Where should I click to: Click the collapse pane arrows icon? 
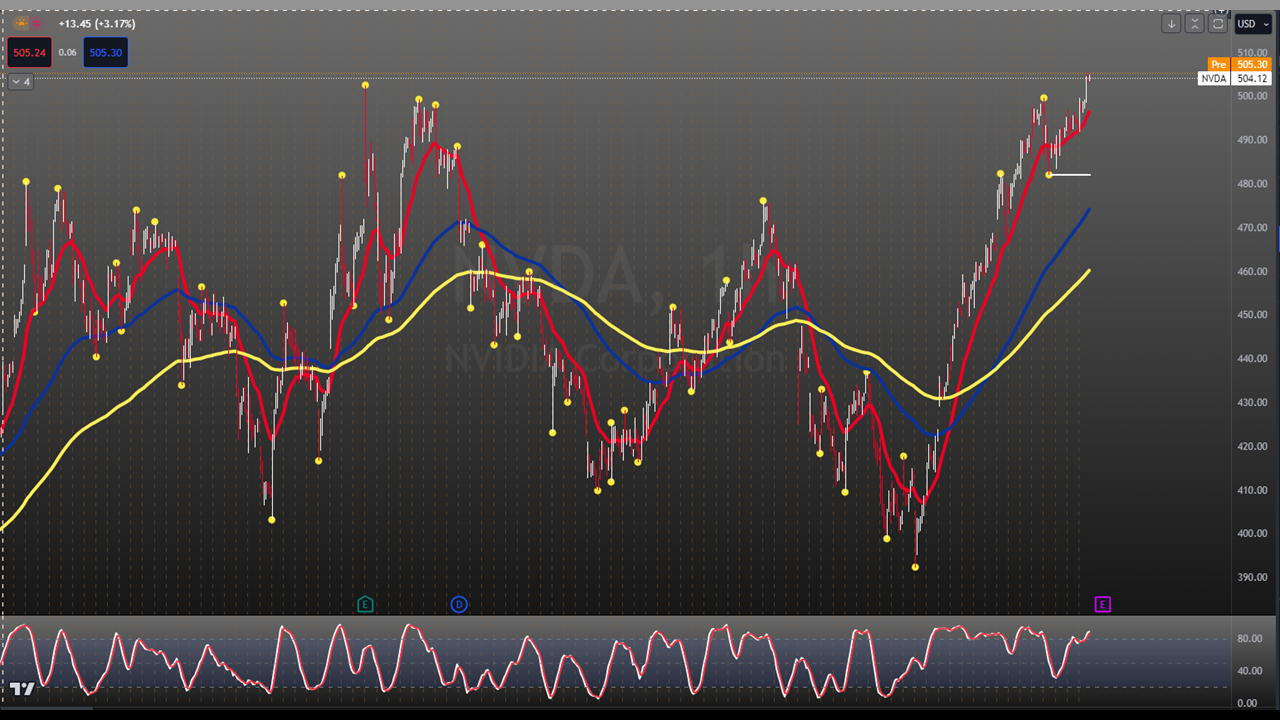1195,23
